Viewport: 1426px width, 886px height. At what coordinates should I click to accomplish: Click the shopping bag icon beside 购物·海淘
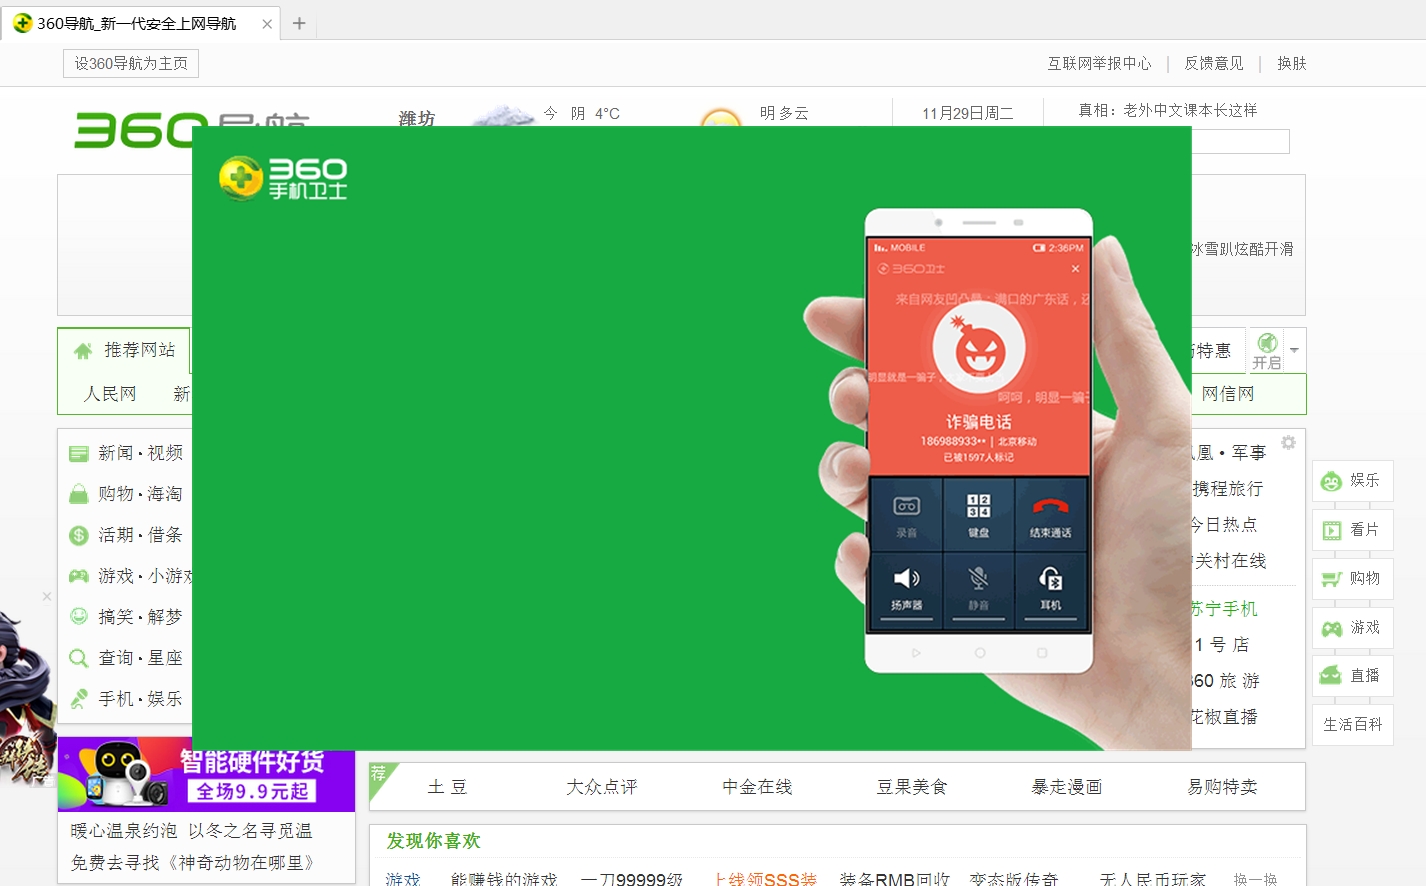tap(79, 494)
